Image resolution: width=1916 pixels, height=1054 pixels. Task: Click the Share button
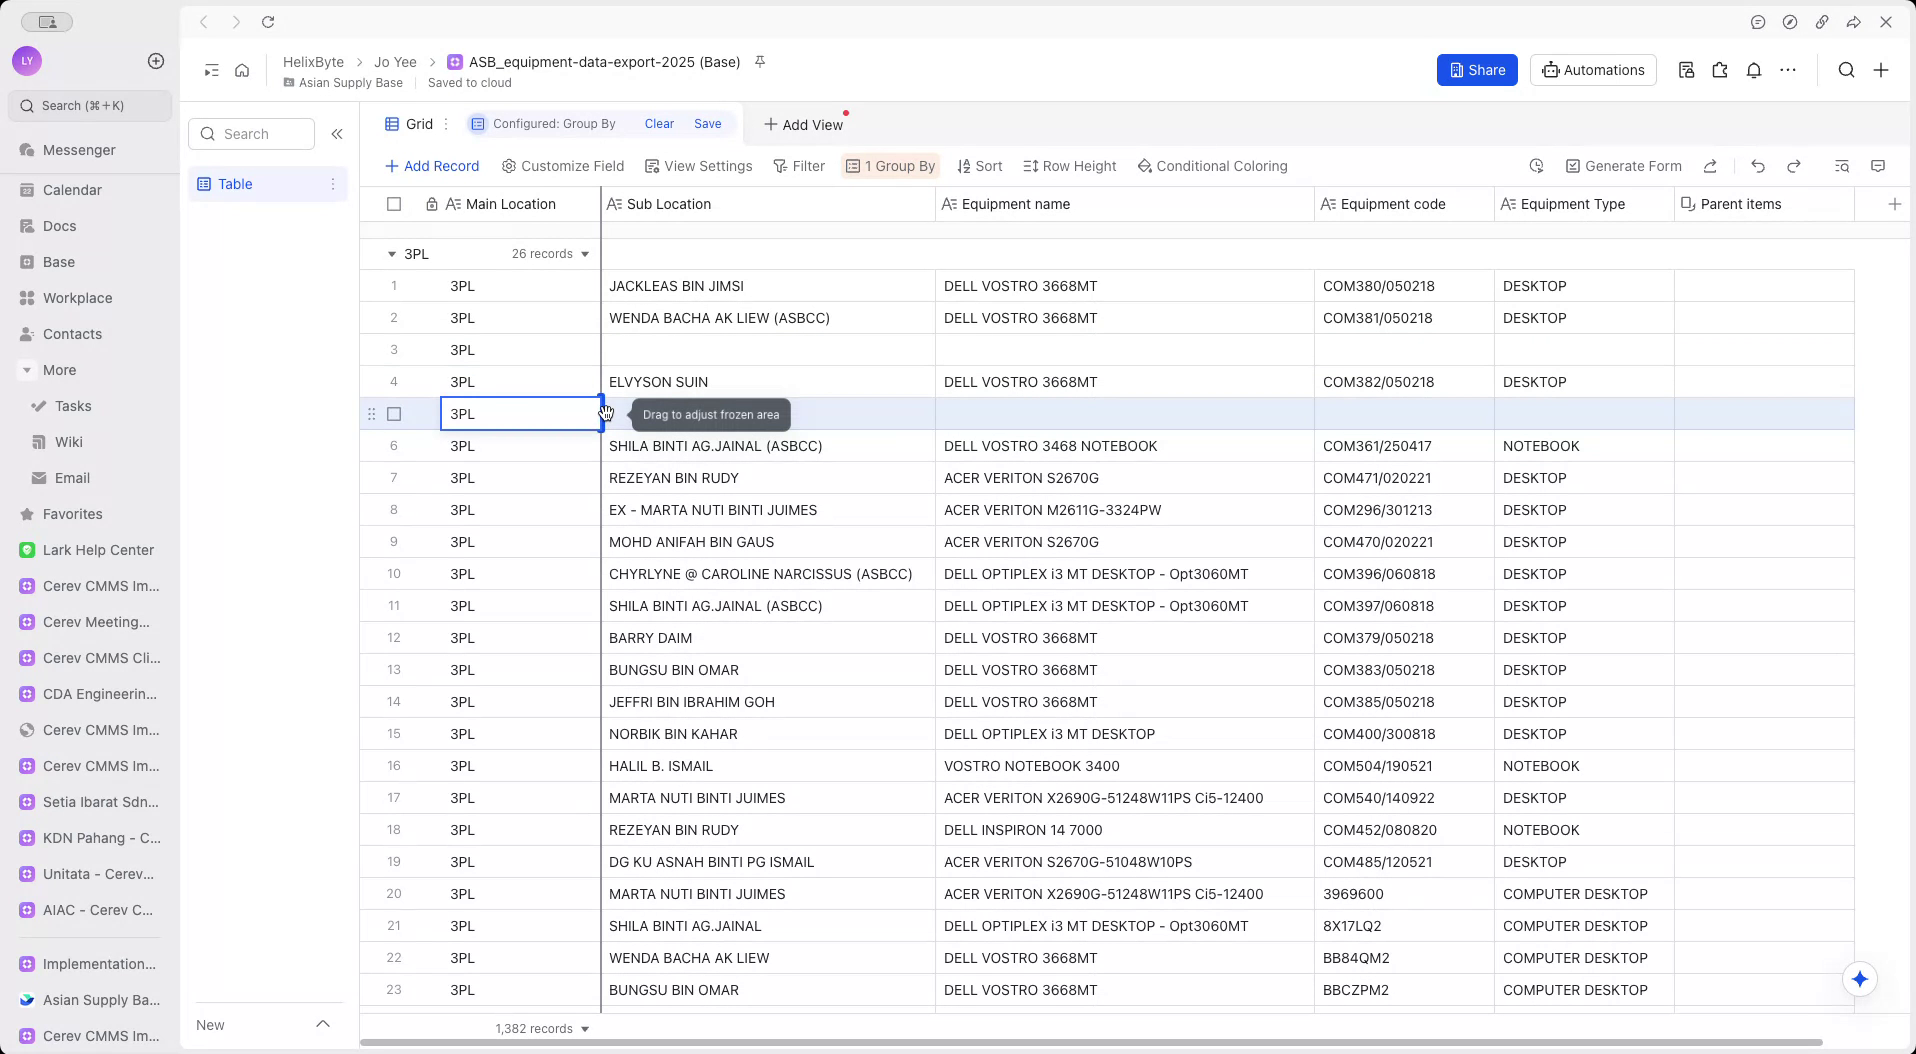tap(1477, 69)
